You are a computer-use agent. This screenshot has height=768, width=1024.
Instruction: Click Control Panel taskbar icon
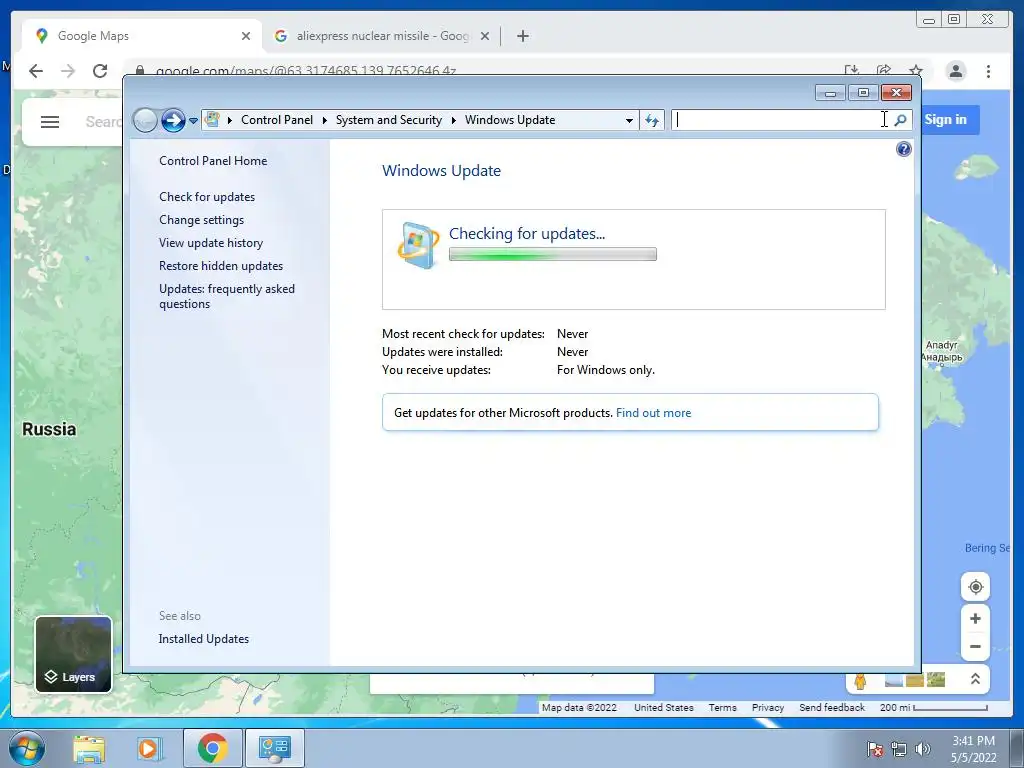(274, 748)
